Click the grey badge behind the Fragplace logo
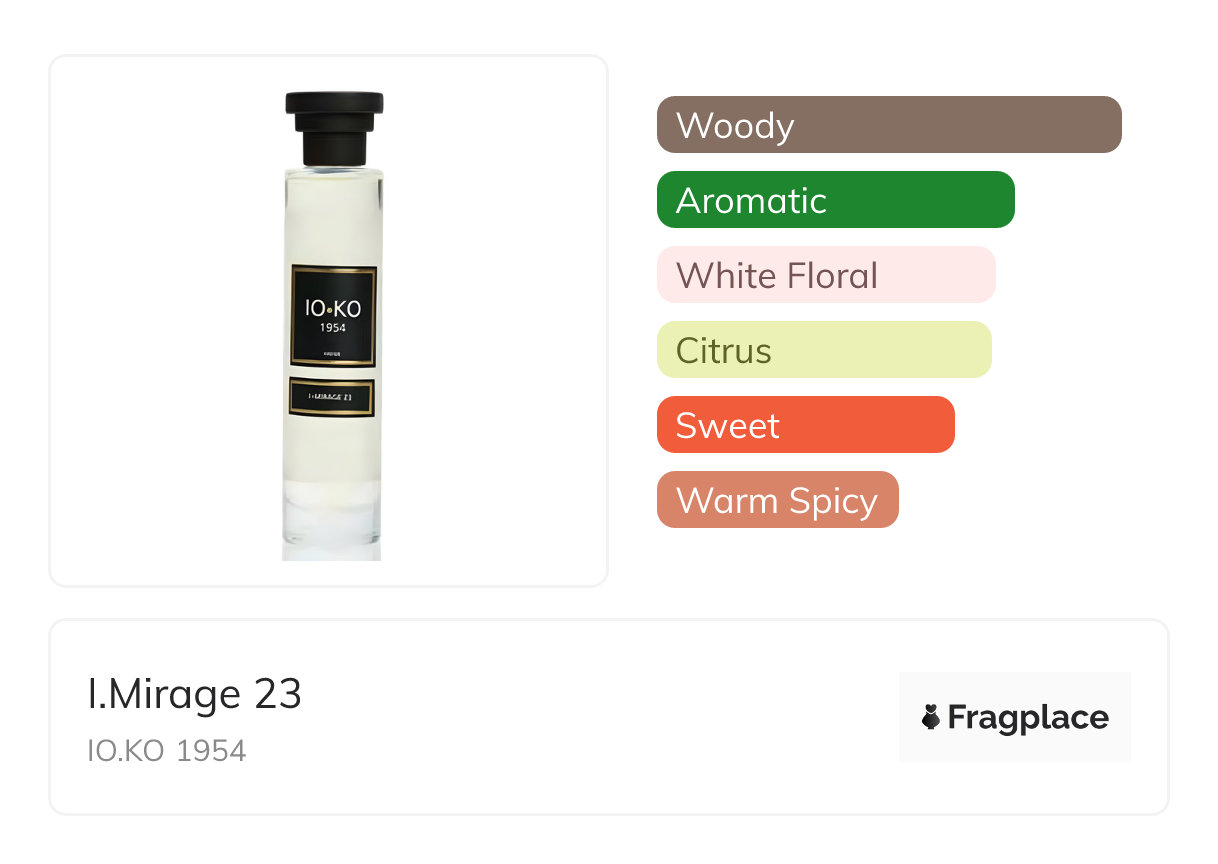The width and height of the screenshot is (1218, 864). [1015, 717]
